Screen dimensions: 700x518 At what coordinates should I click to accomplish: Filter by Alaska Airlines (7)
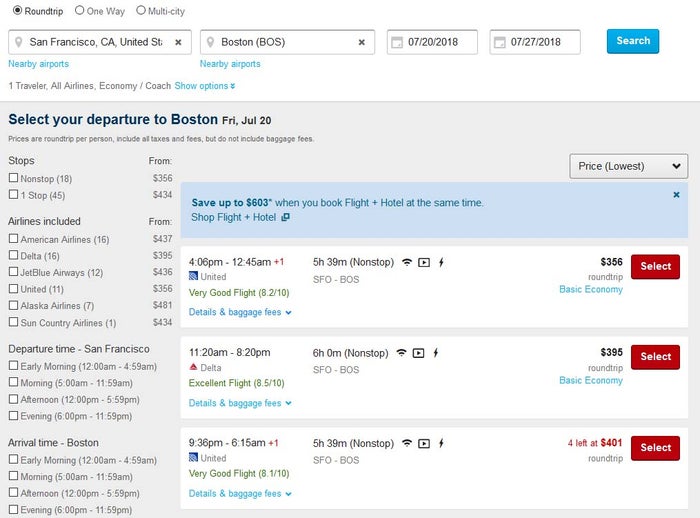(13, 305)
